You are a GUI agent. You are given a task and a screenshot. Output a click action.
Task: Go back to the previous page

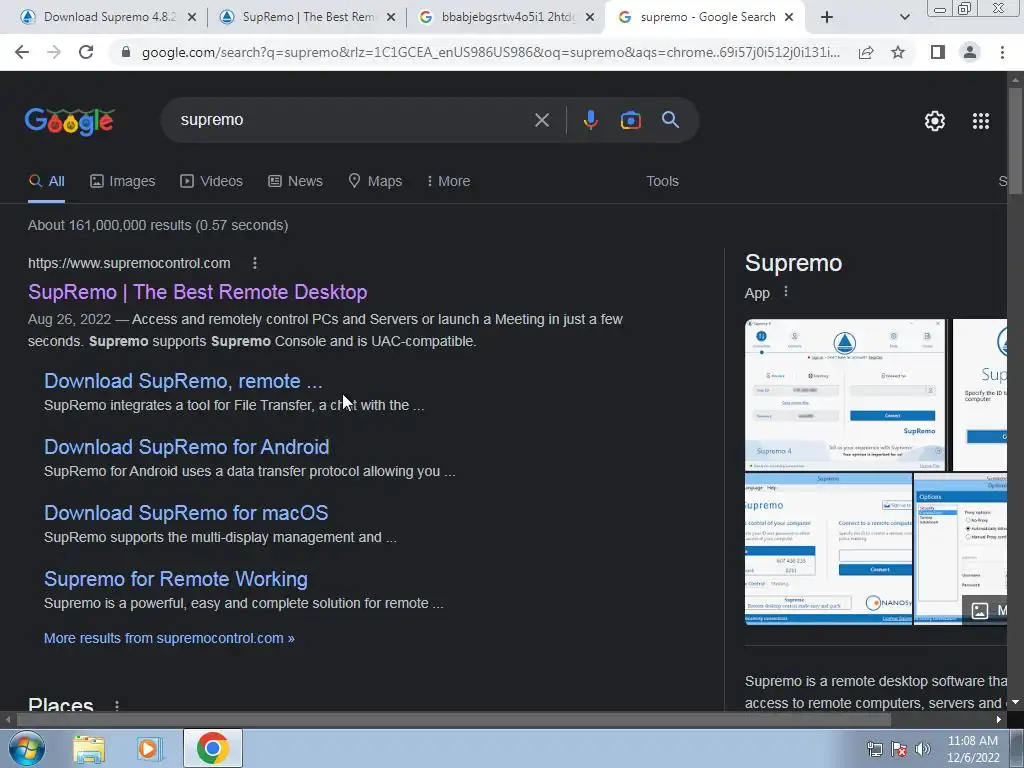point(22,52)
